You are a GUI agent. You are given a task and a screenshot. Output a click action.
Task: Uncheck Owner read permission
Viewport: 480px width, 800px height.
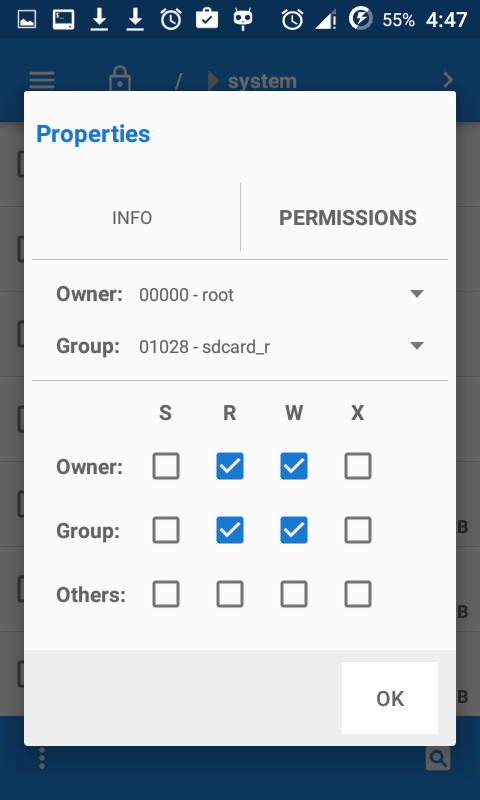click(230, 466)
